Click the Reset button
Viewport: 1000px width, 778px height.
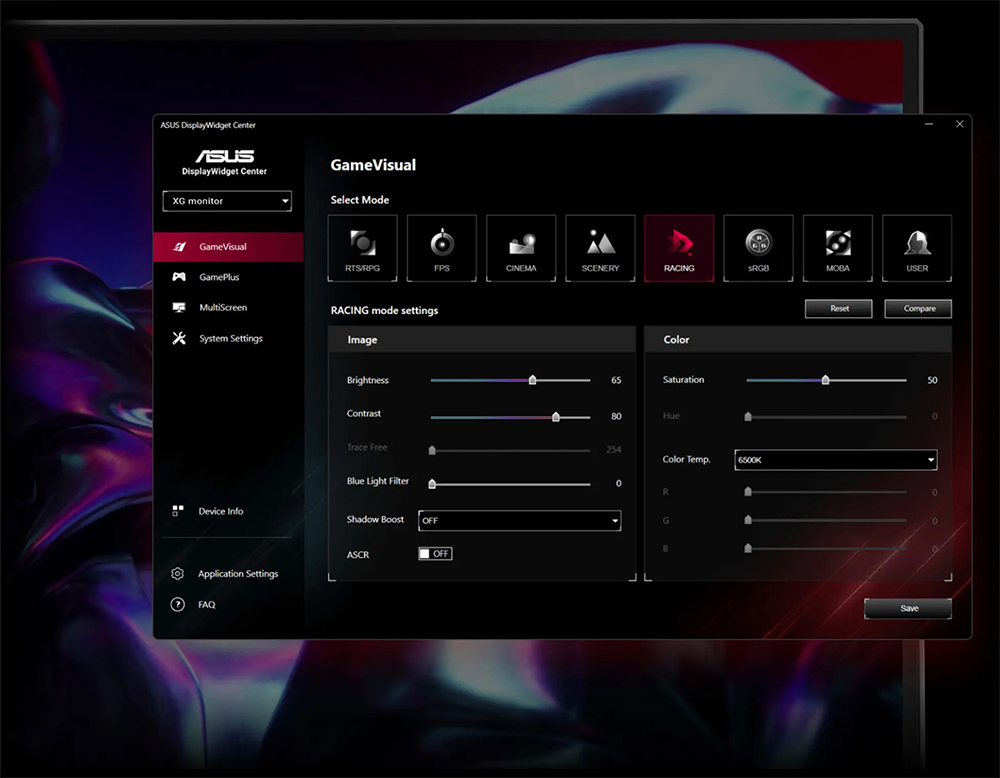[838, 309]
